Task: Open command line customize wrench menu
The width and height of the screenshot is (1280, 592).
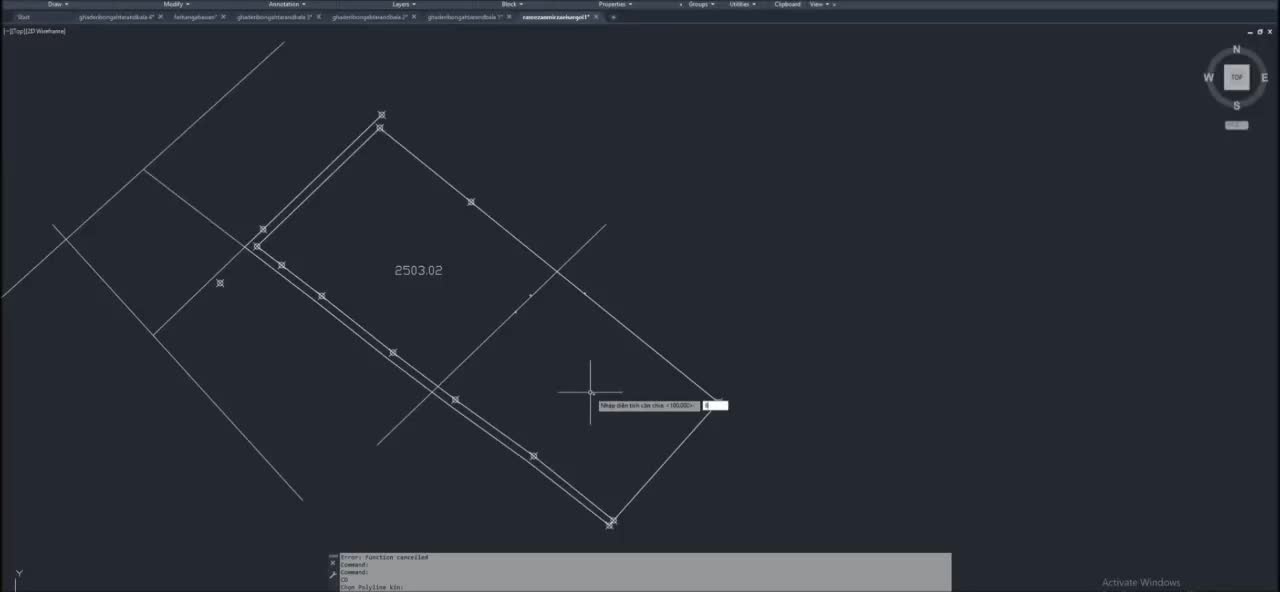Action: click(333, 575)
